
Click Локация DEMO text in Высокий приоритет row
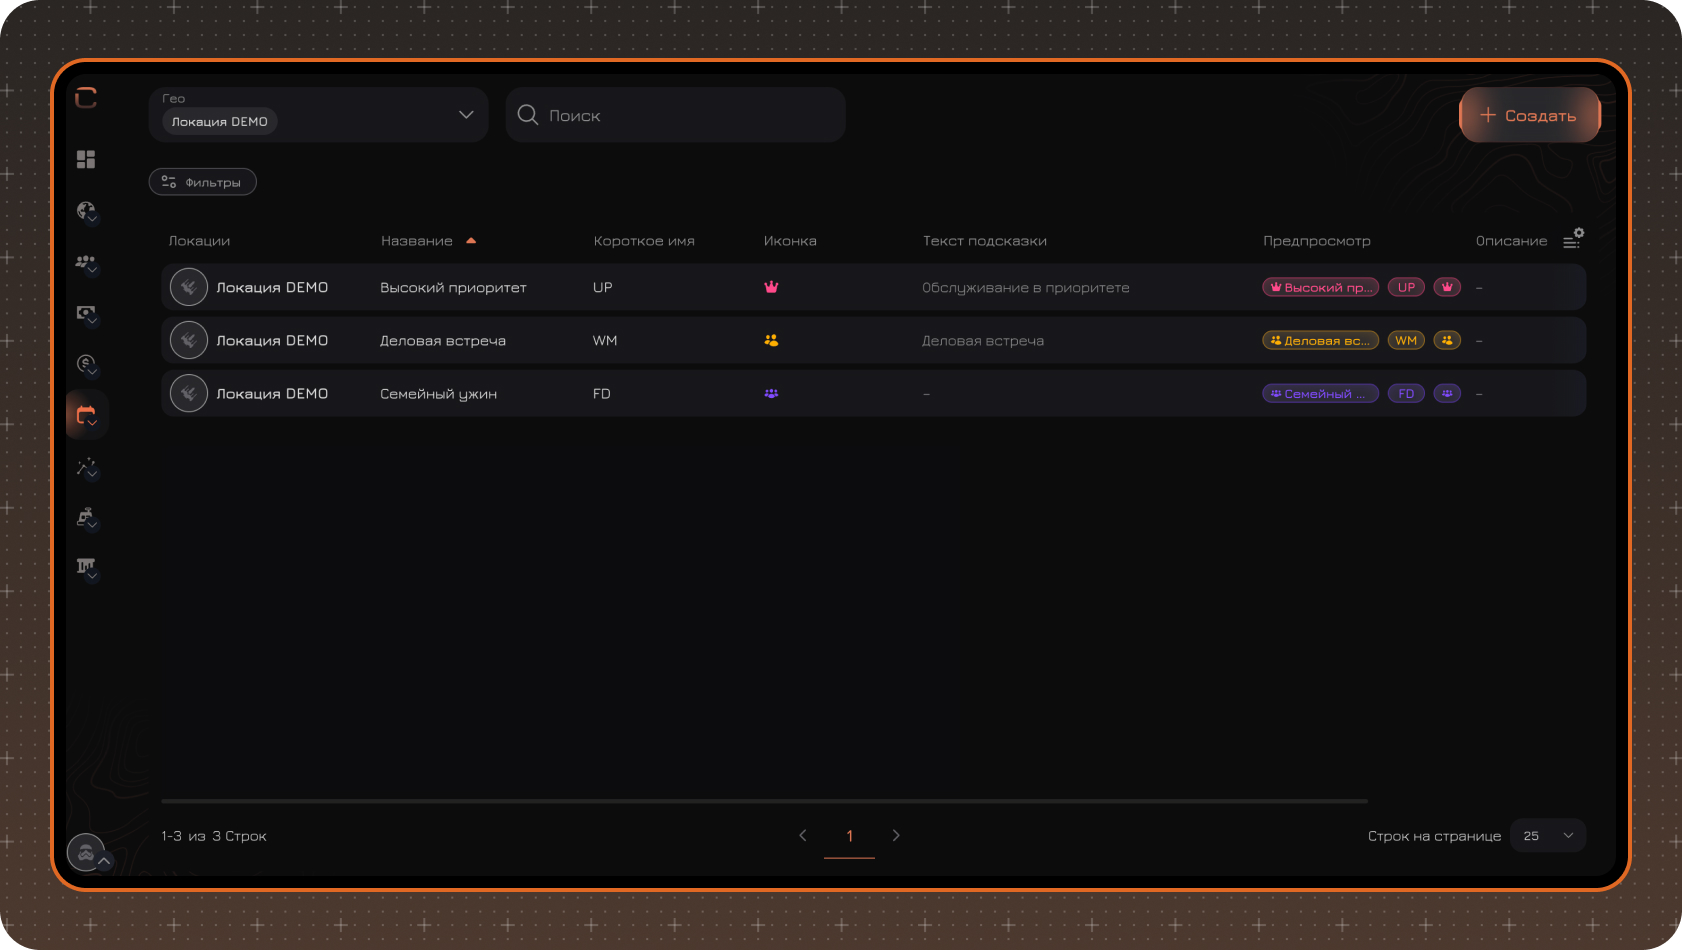[272, 287]
